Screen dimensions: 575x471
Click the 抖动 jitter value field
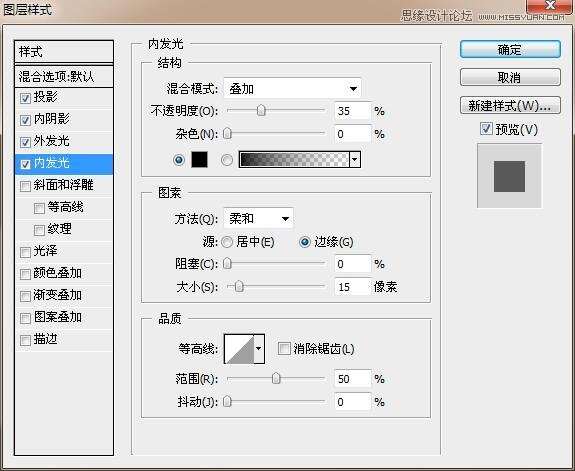[x=352, y=402]
